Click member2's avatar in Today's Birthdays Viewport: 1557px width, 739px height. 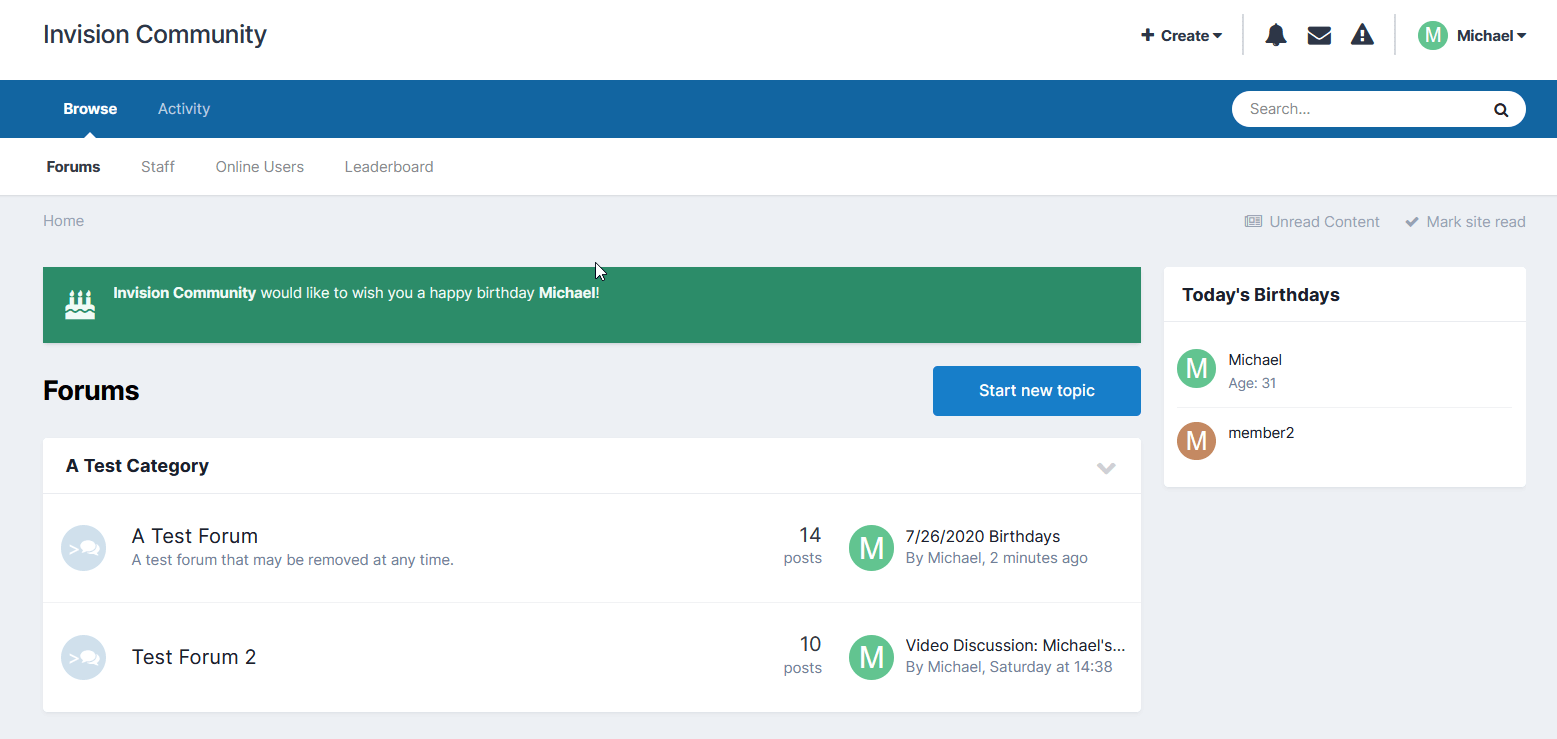tap(1196, 441)
